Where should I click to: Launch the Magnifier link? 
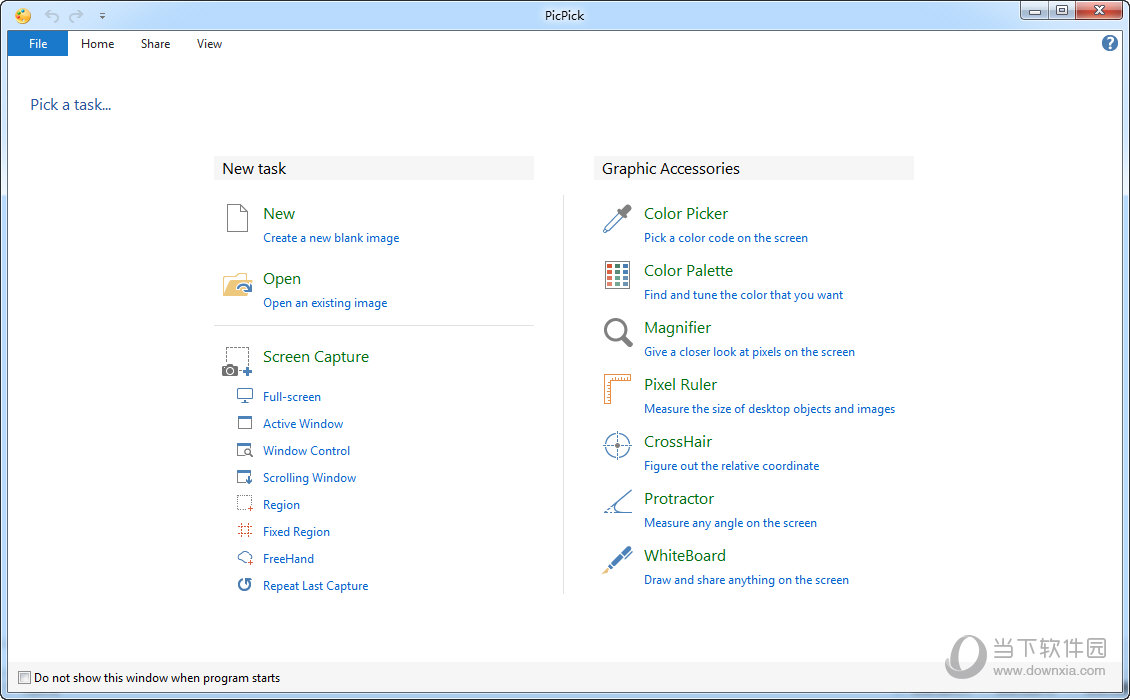click(677, 327)
